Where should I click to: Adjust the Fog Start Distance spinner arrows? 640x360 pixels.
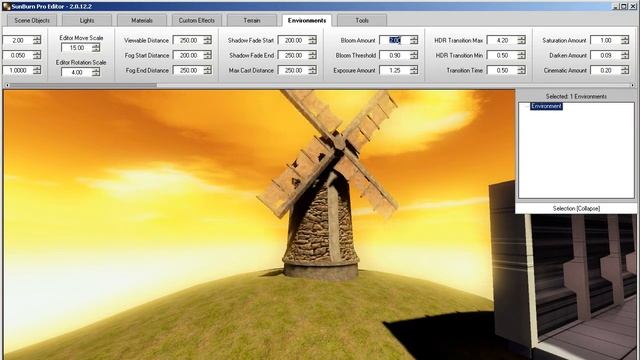click(x=208, y=55)
